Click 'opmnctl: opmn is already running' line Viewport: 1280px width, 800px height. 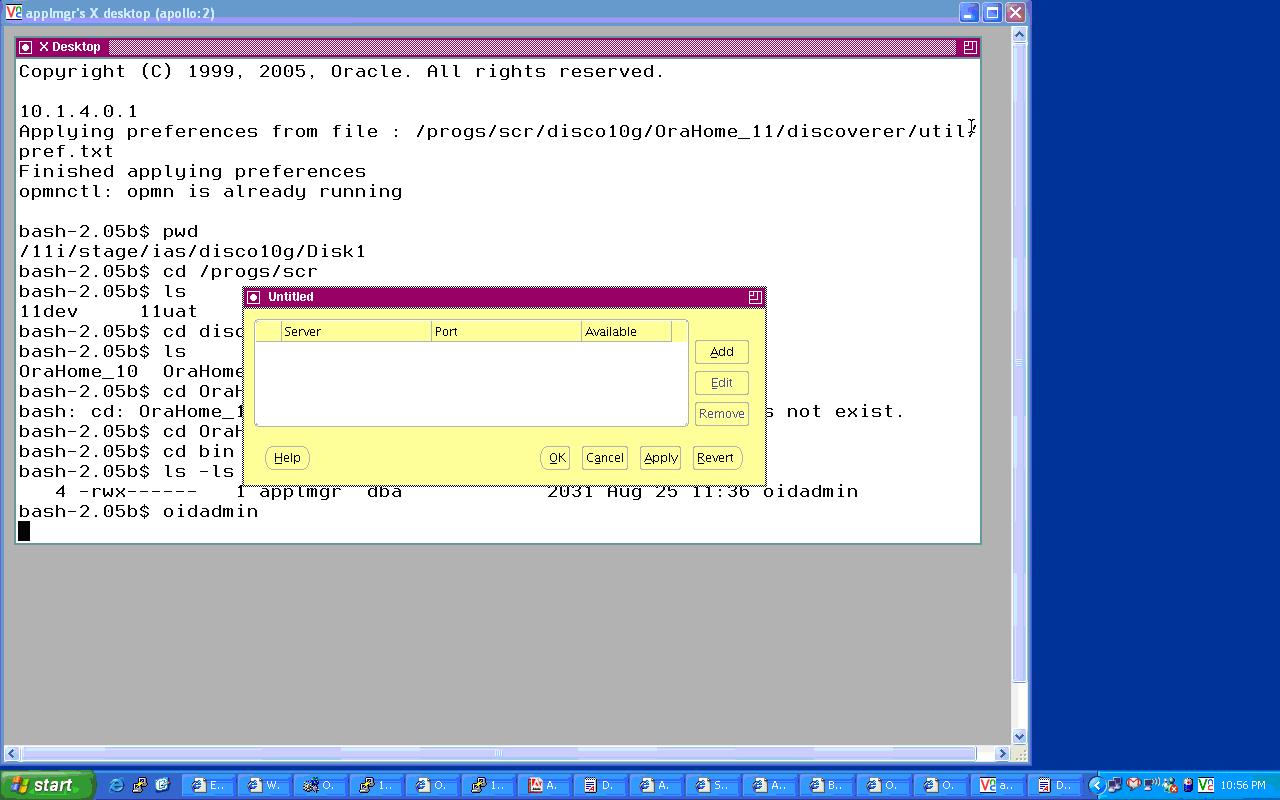(x=210, y=191)
